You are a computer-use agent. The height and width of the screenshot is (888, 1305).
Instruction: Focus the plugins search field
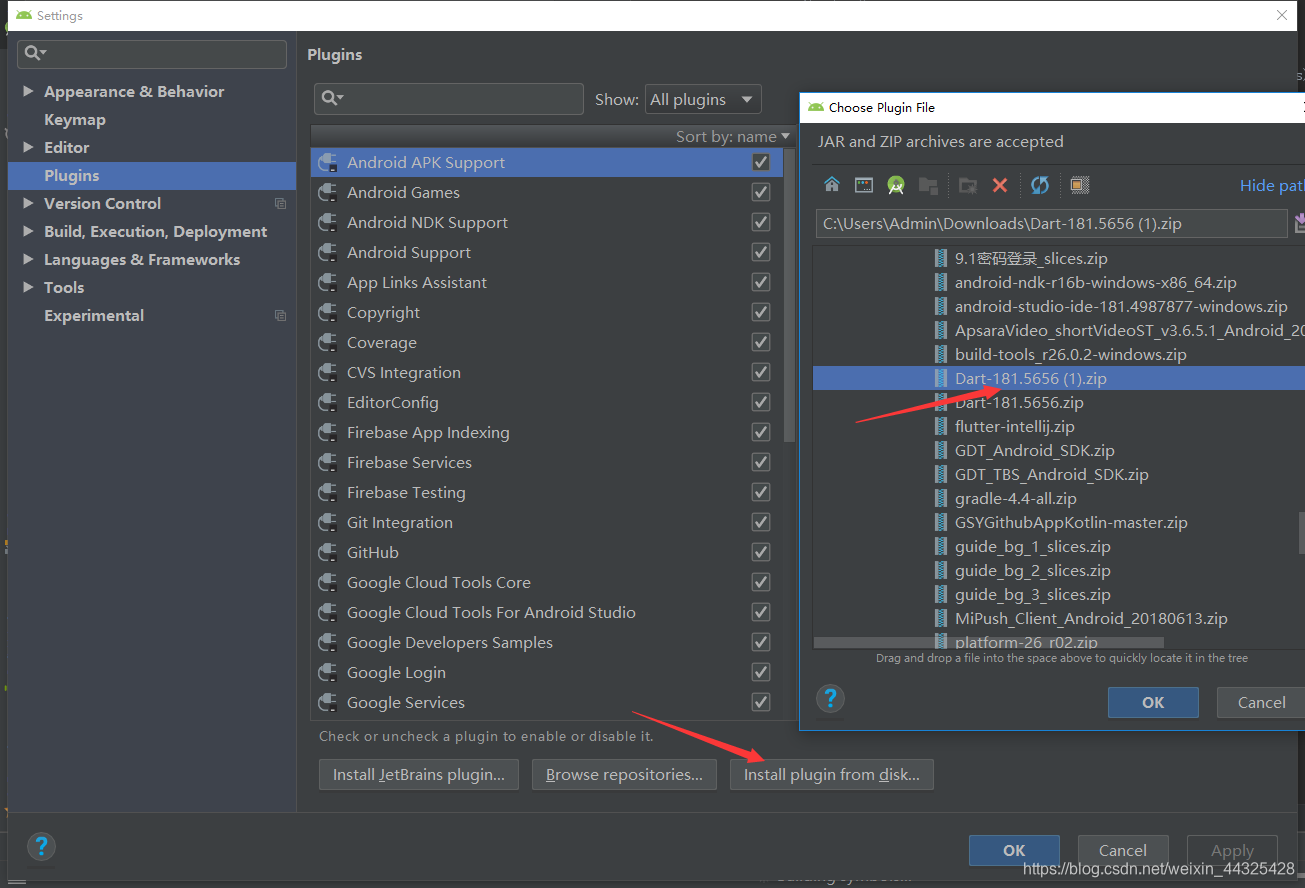coord(449,98)
